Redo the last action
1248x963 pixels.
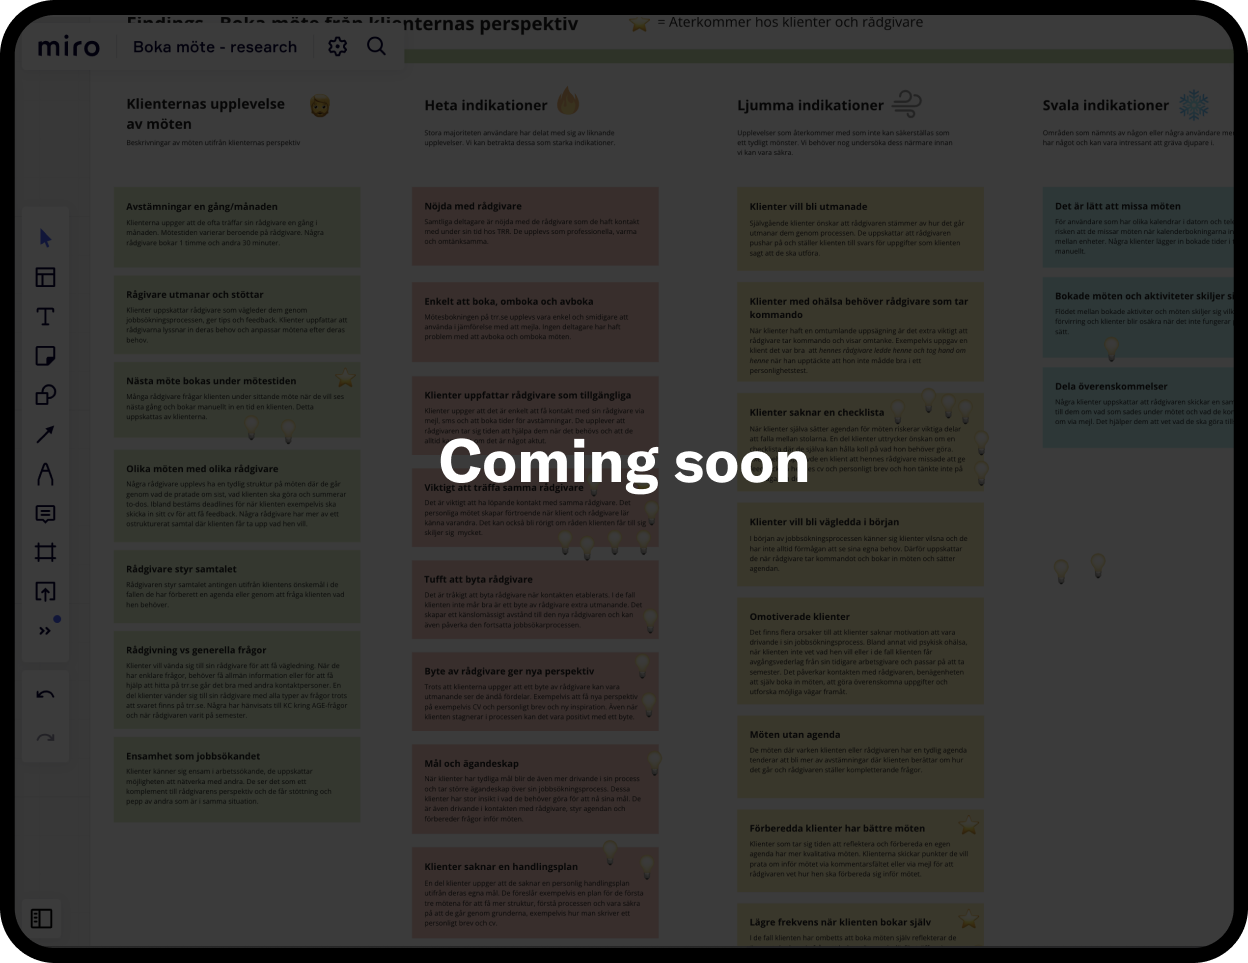pyautogui.click(x=45, y=737)
